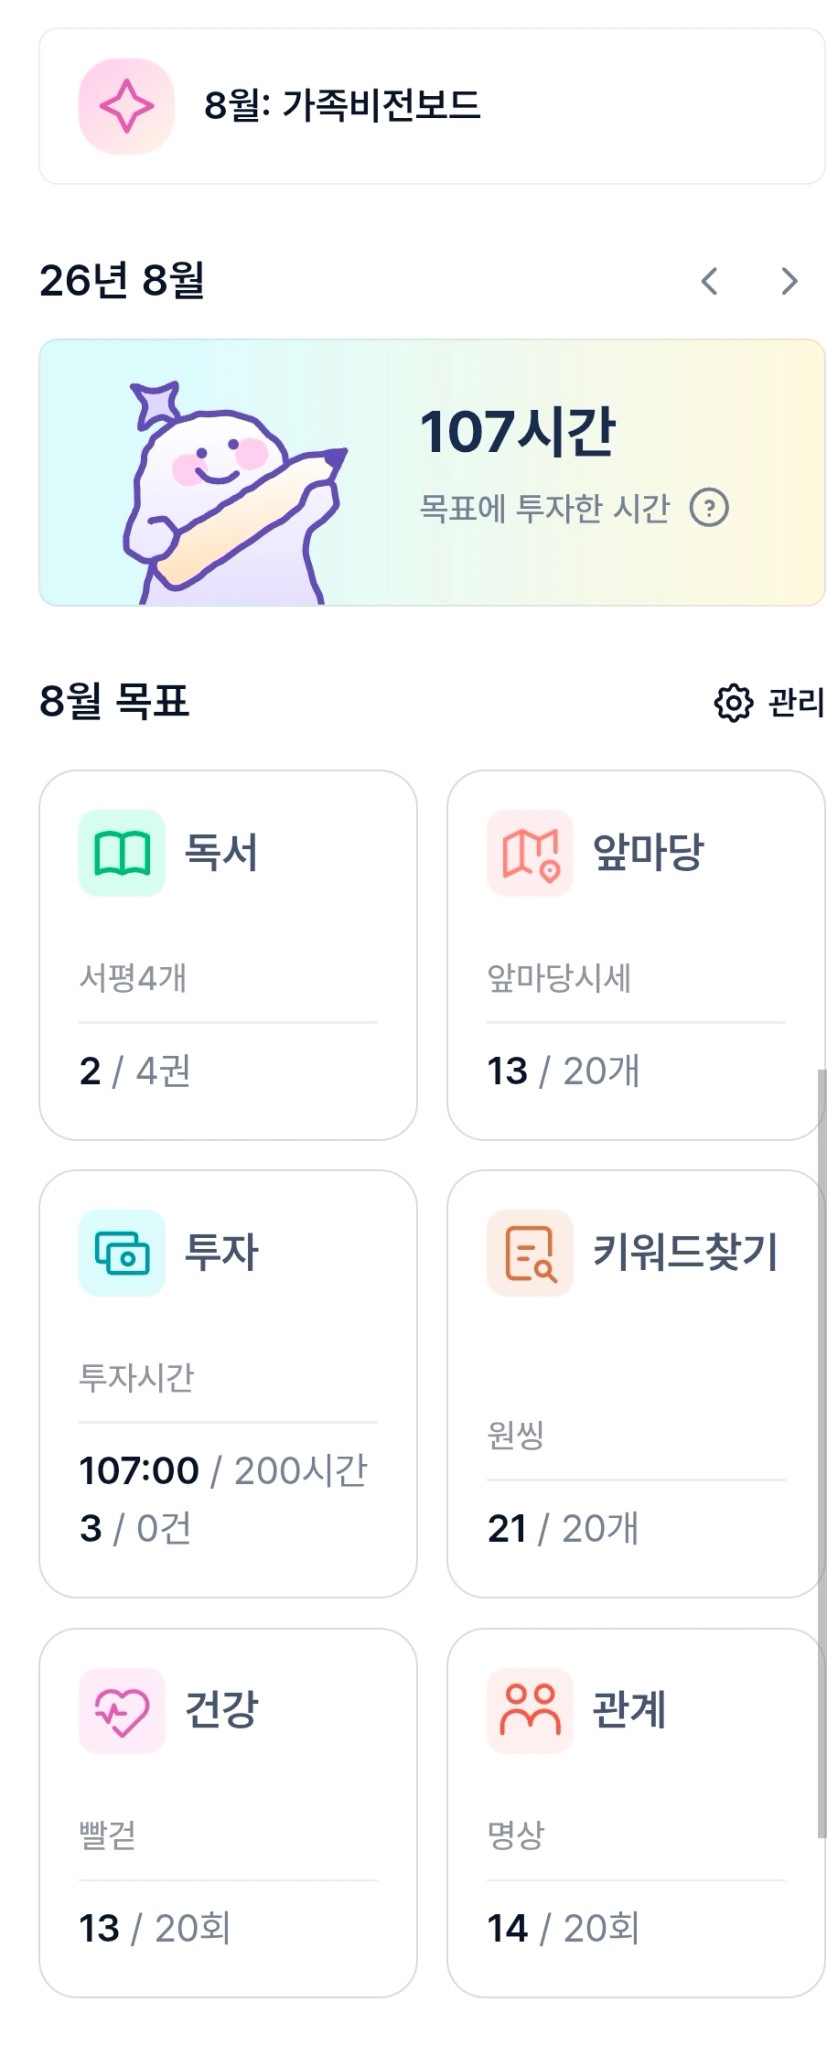Open the green book icon for 독서
The image size is (827, 2045).
point(122,853)
